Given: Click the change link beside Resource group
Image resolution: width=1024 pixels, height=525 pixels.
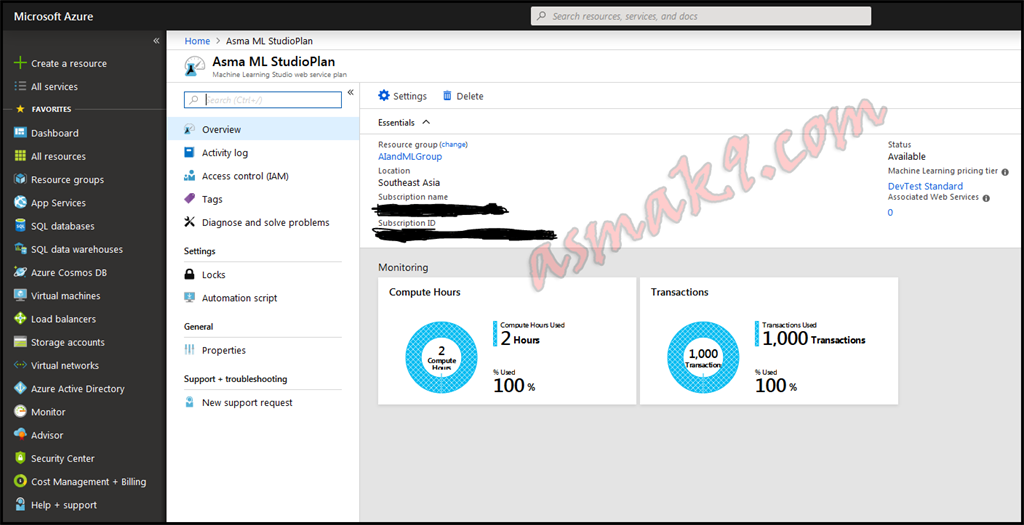Looking at the screenshot, I should point(453,144).
